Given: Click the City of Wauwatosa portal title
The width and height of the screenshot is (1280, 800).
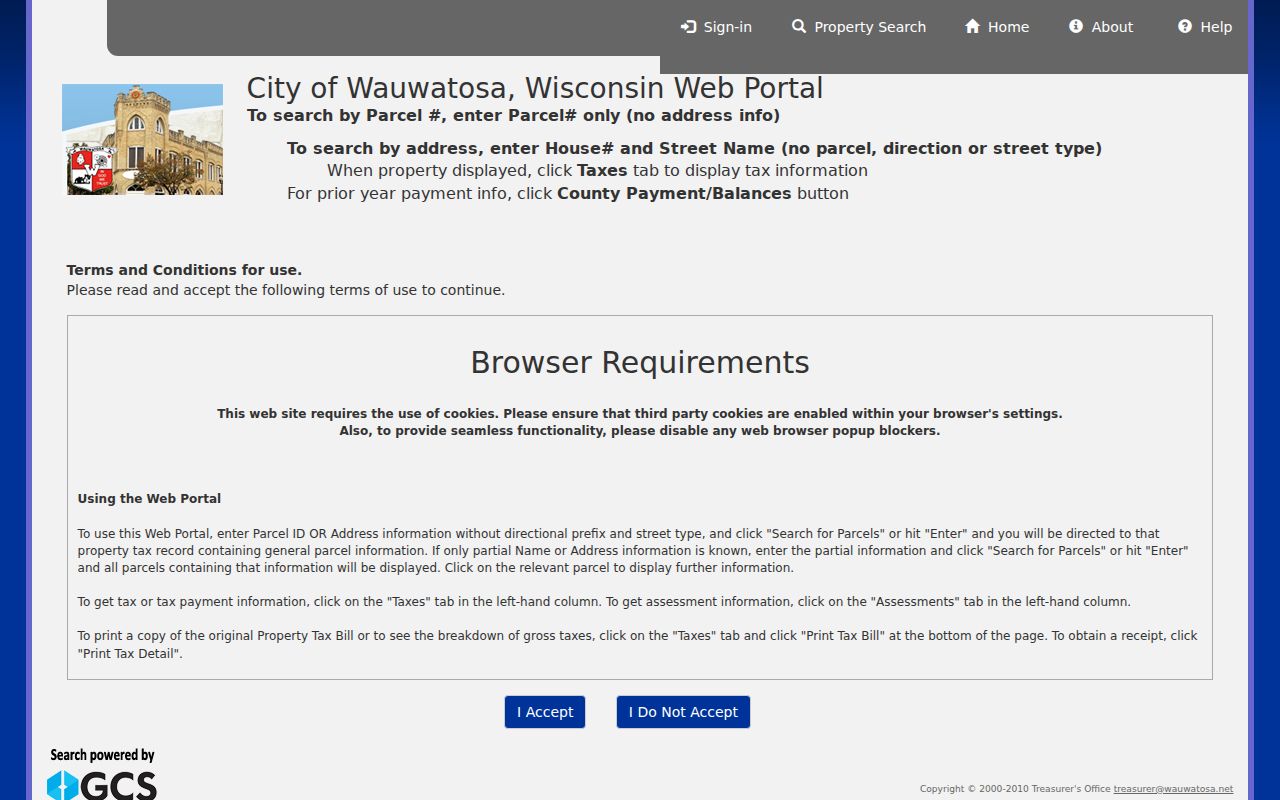Looking at the screenshot, I should (535, 88).
